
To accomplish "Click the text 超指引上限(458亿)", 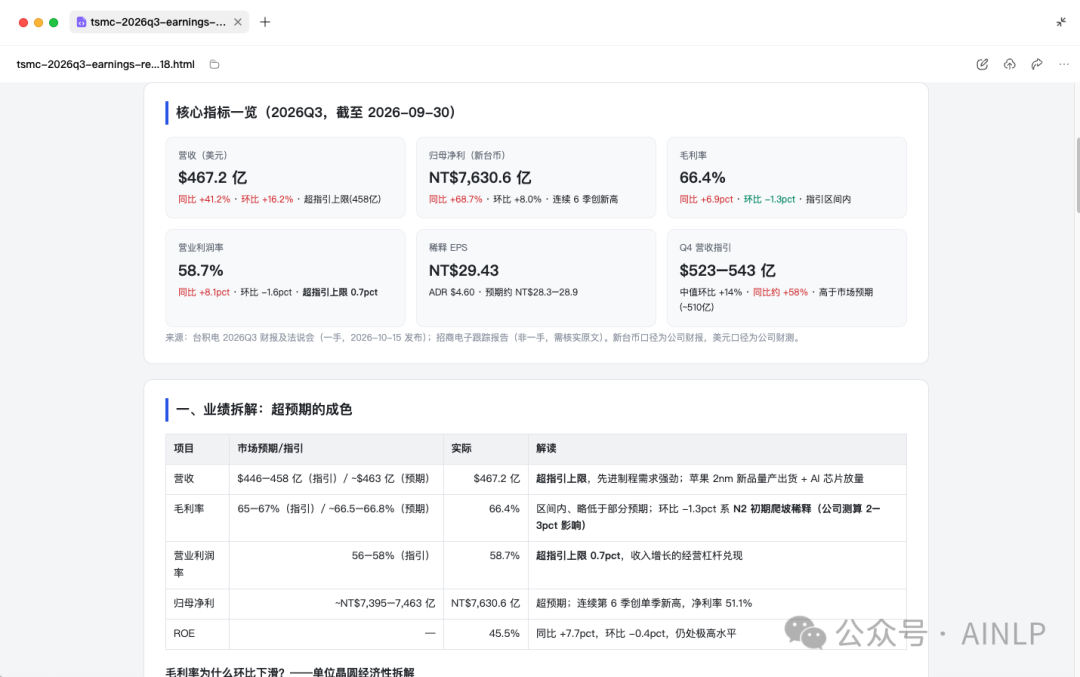I will [x=342, y=199].
